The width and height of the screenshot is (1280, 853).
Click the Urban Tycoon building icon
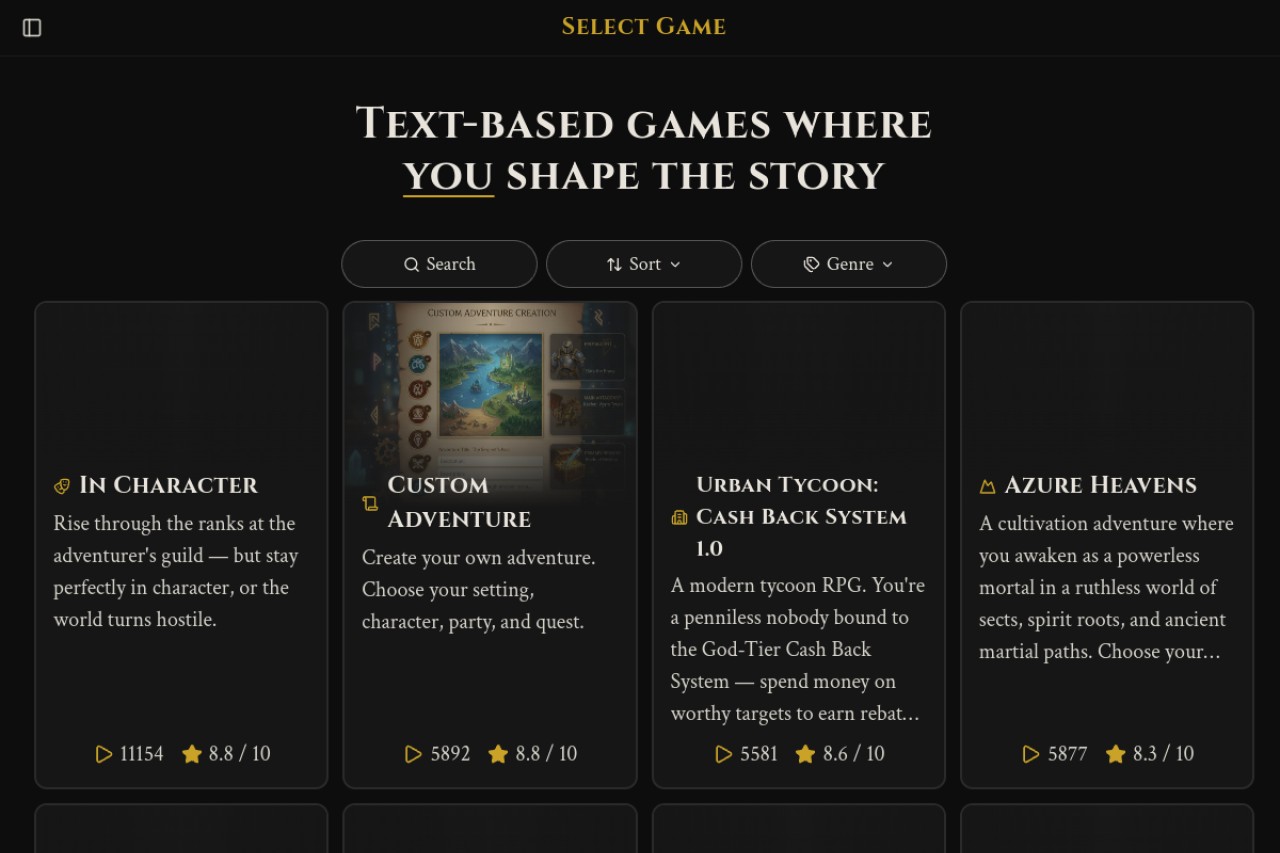679,517
